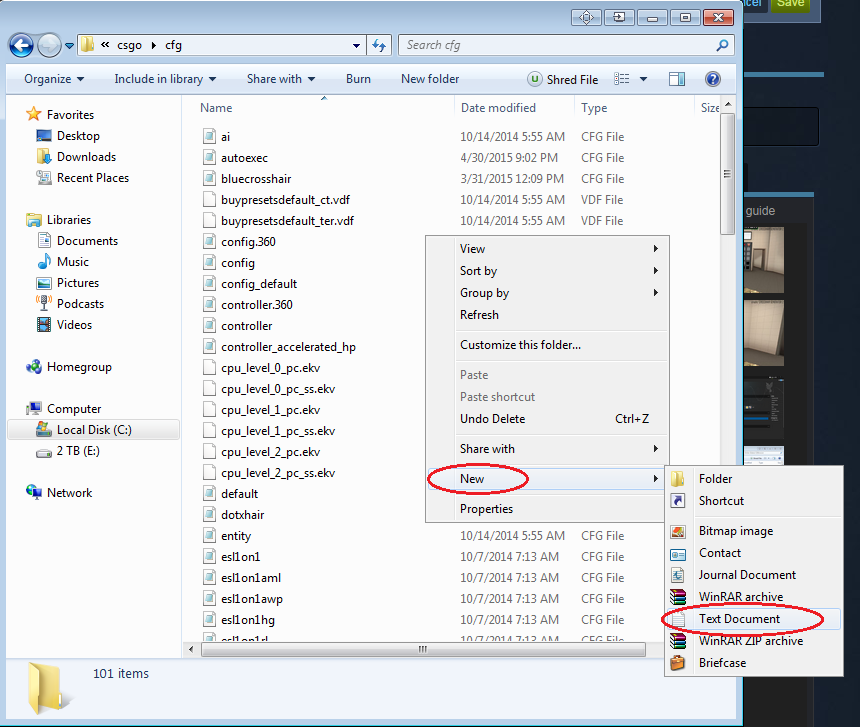
Task: Create a new Shortcut from submenu
Action: pos(754,501)
